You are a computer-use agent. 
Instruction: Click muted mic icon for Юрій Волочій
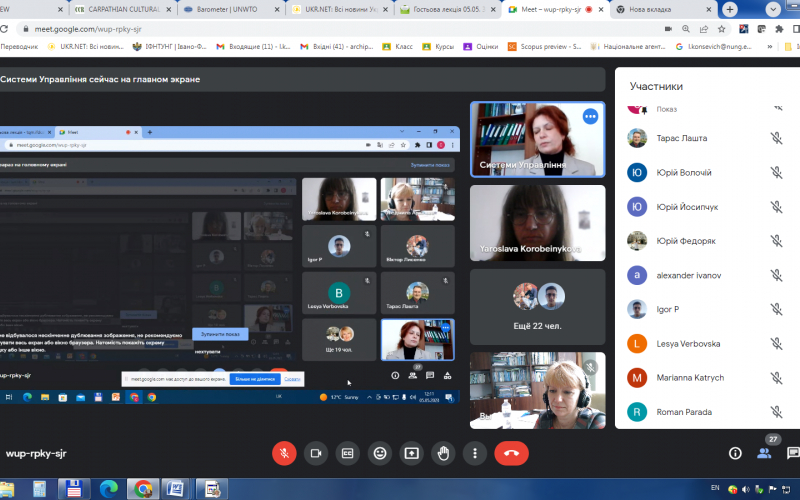click(x=777, y=172)
